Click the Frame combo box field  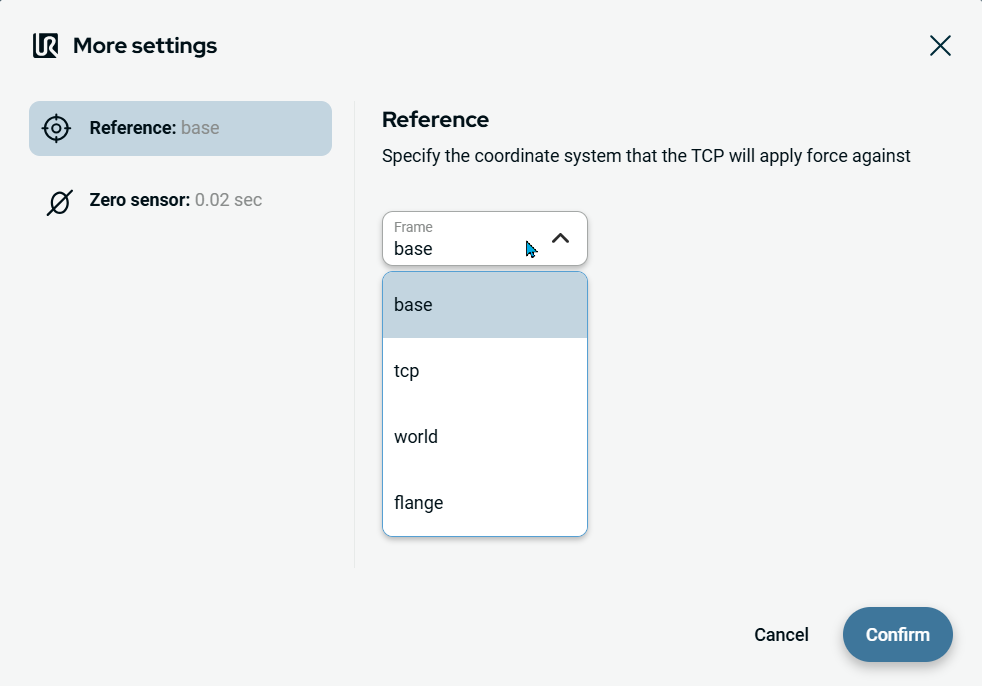tap(460, 239)
